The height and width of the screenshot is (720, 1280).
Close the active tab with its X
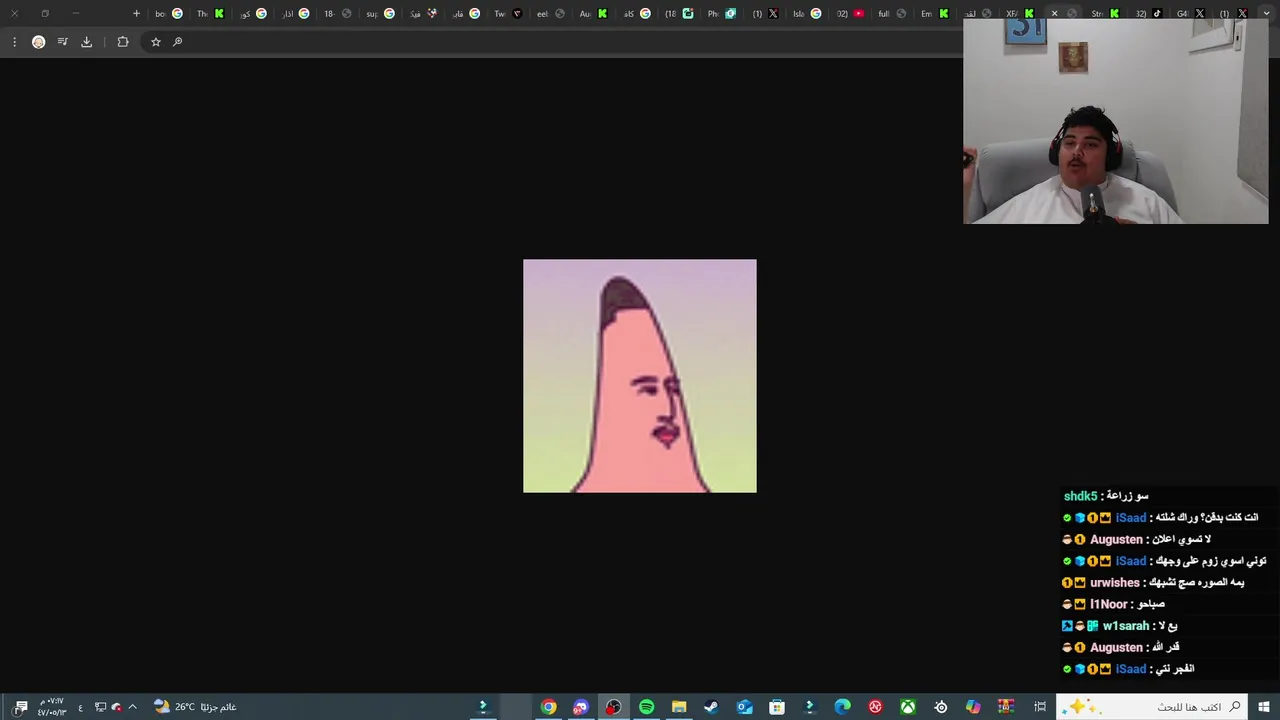click(1054, 13)
